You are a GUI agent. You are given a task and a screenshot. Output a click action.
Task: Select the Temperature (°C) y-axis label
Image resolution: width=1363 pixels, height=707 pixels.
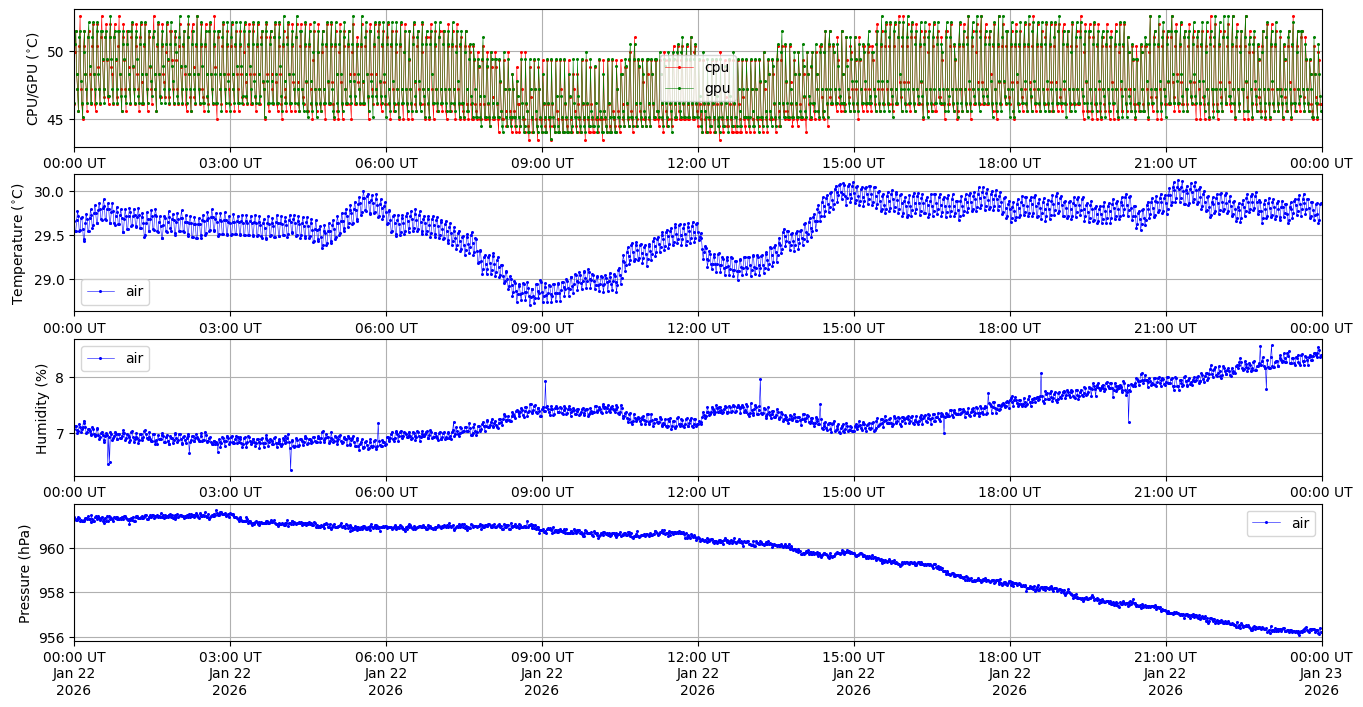(x=17, y=243)
